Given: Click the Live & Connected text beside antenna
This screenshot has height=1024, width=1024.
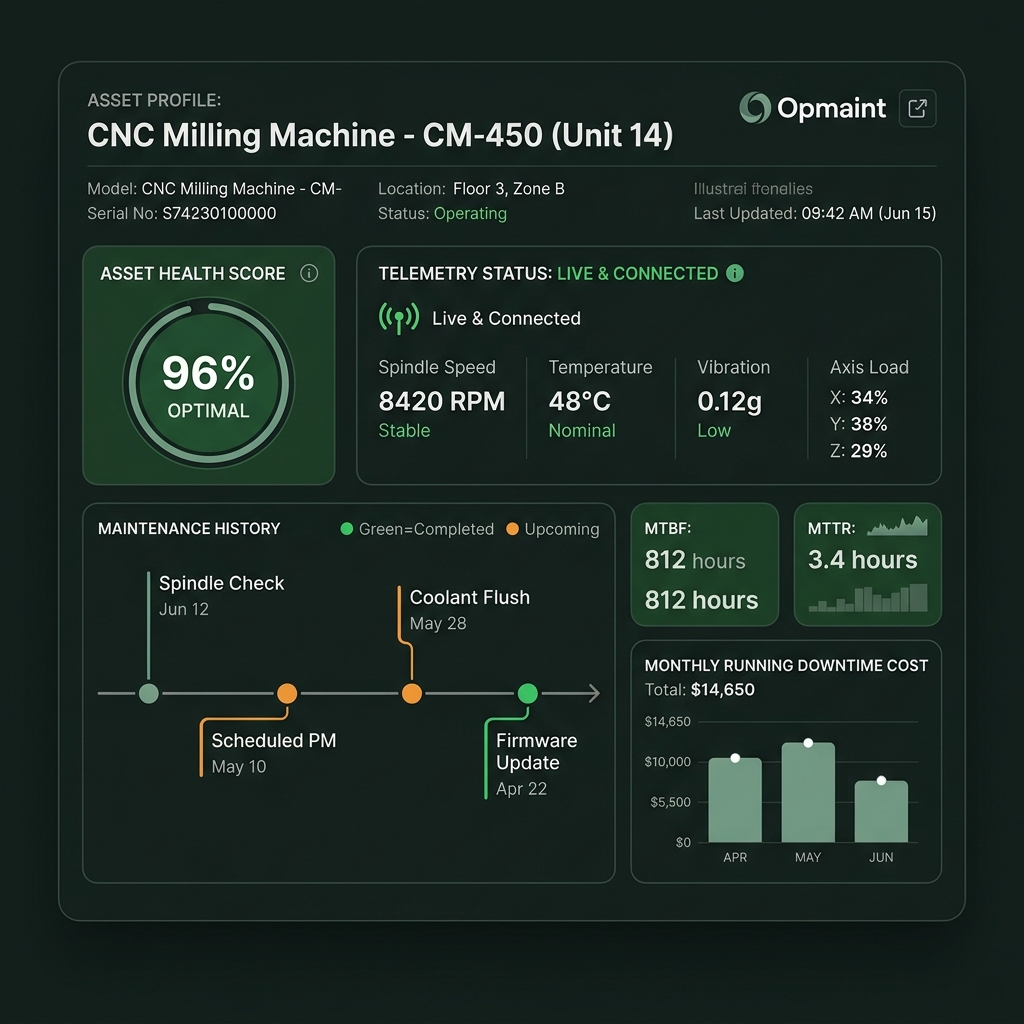Looking at the screenshot, I should pyautogui.click(x=506, y=318).
